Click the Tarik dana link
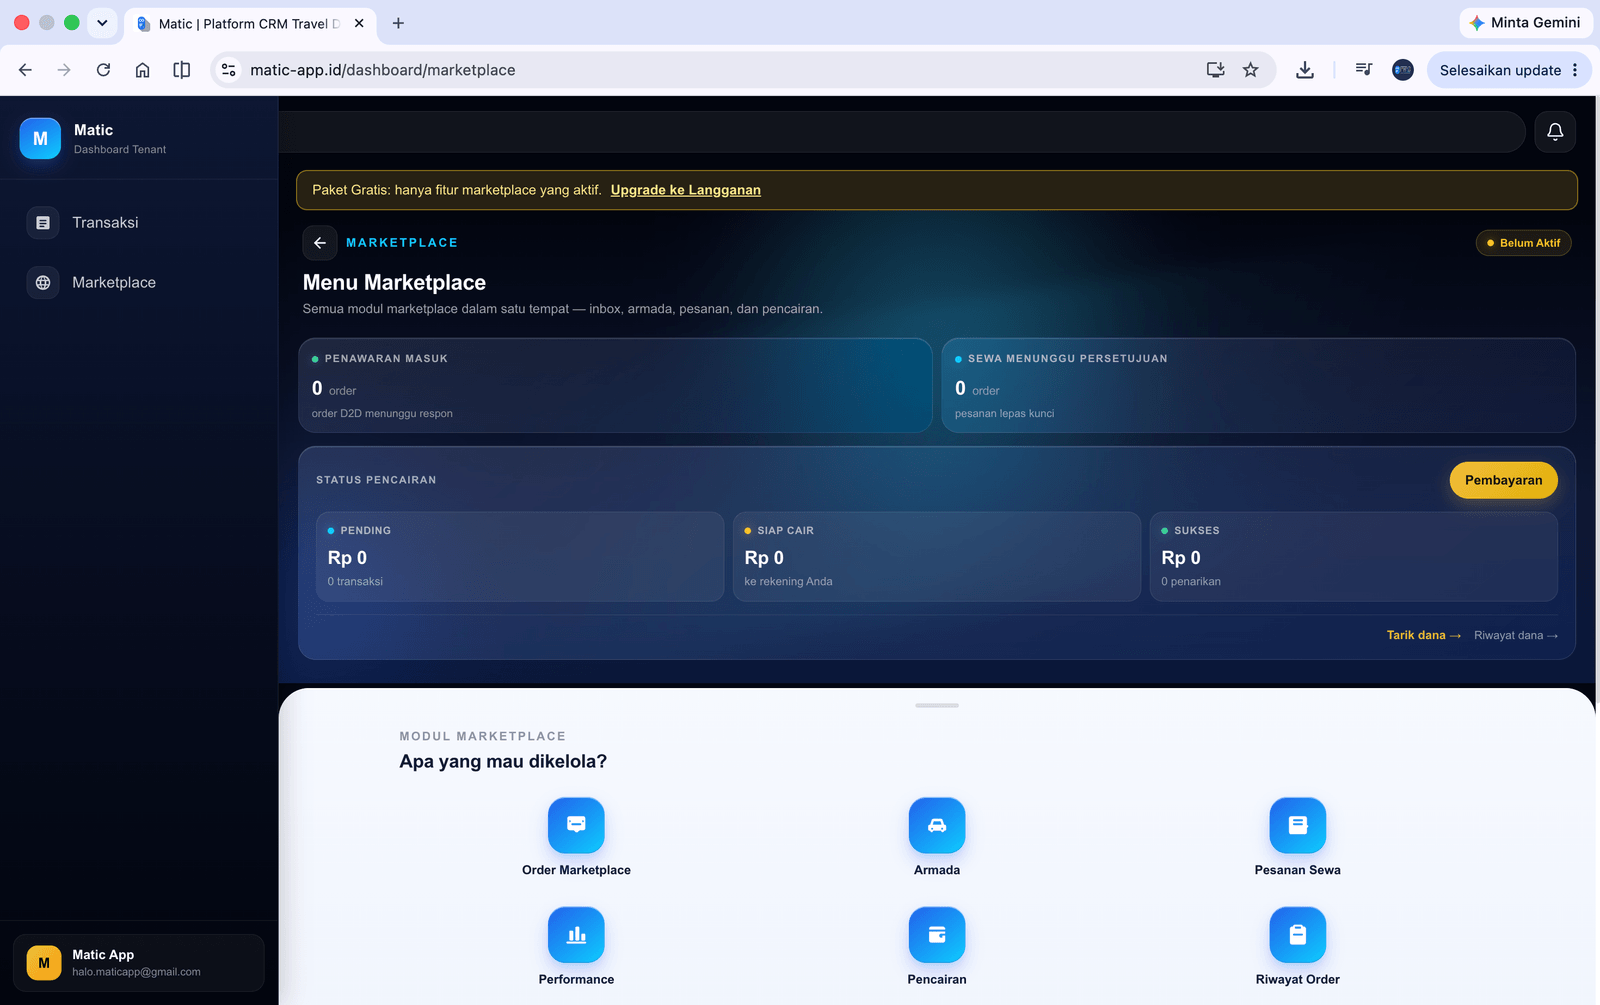Screen dimensions: 1600x1005 [x=1424, y=635]
